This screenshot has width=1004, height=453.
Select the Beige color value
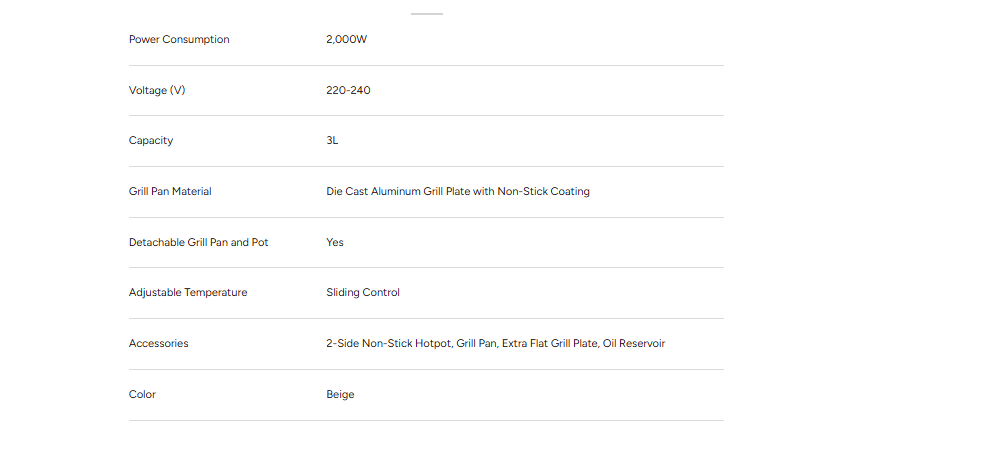click(340, 394)
